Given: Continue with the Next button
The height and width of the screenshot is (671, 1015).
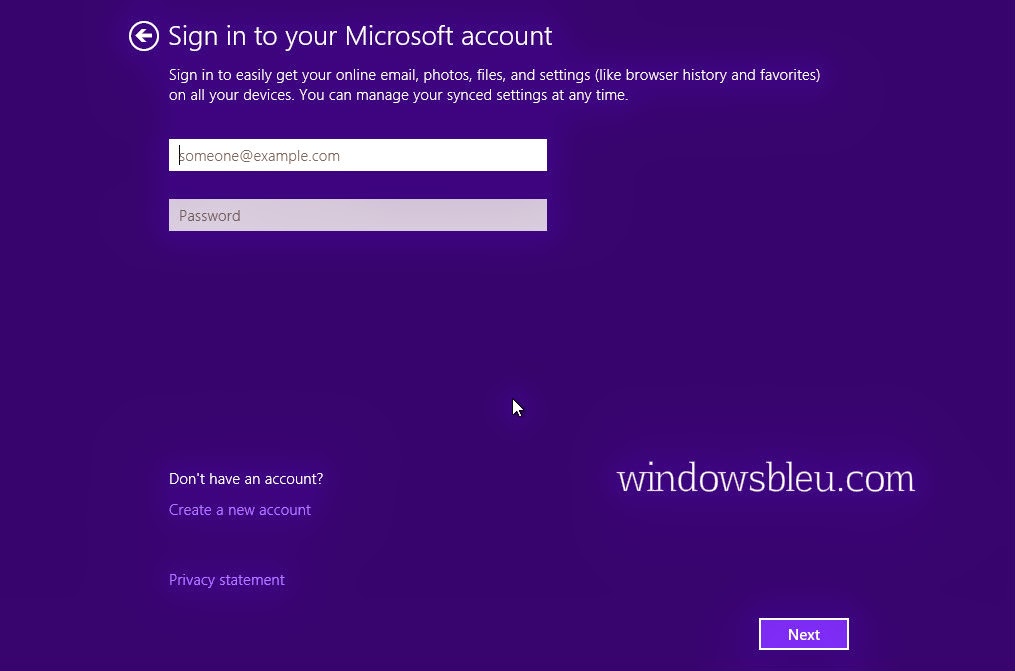Looking at the screenshot, I should tap(803, 634).
